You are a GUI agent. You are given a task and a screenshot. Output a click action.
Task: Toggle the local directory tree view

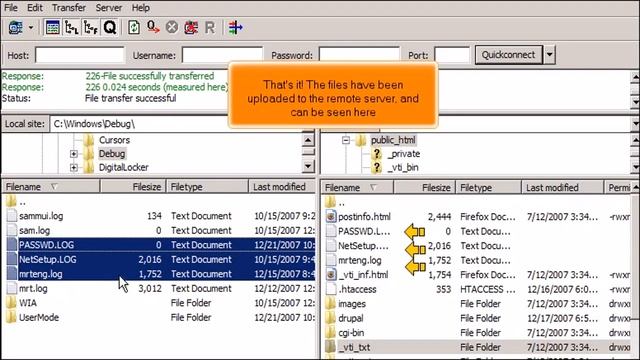tap(71, 28)
